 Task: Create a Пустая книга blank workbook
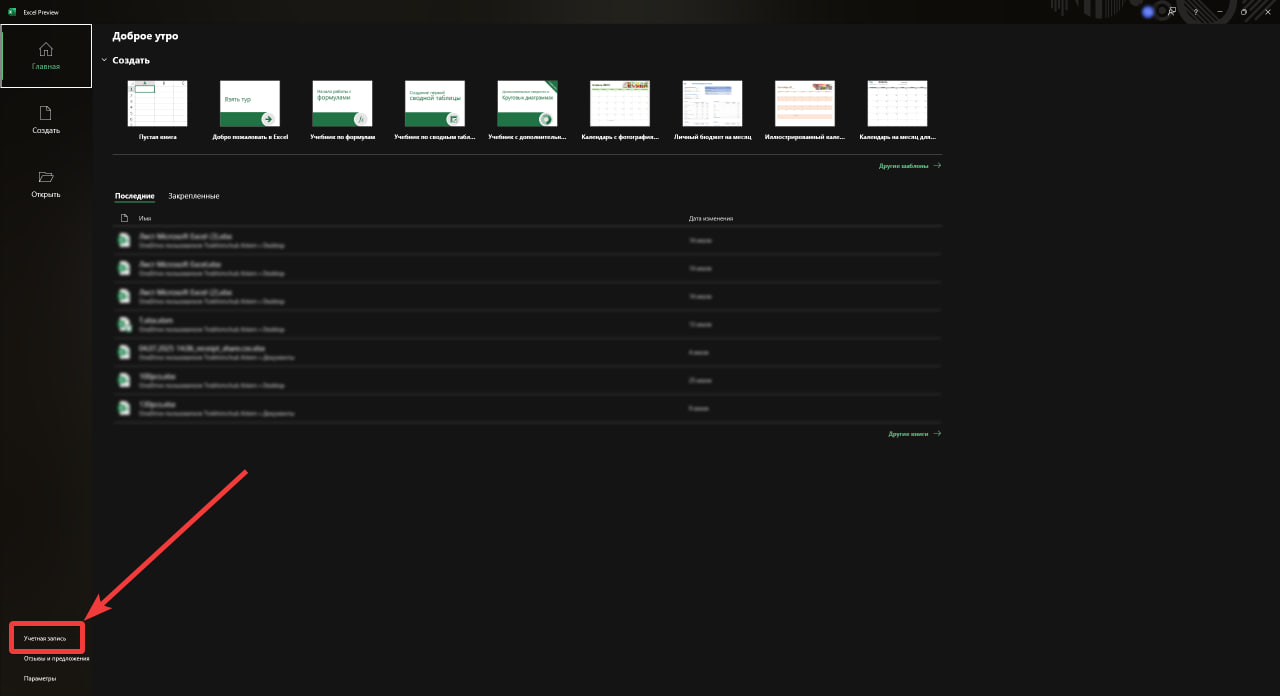(x=158, y=104)
